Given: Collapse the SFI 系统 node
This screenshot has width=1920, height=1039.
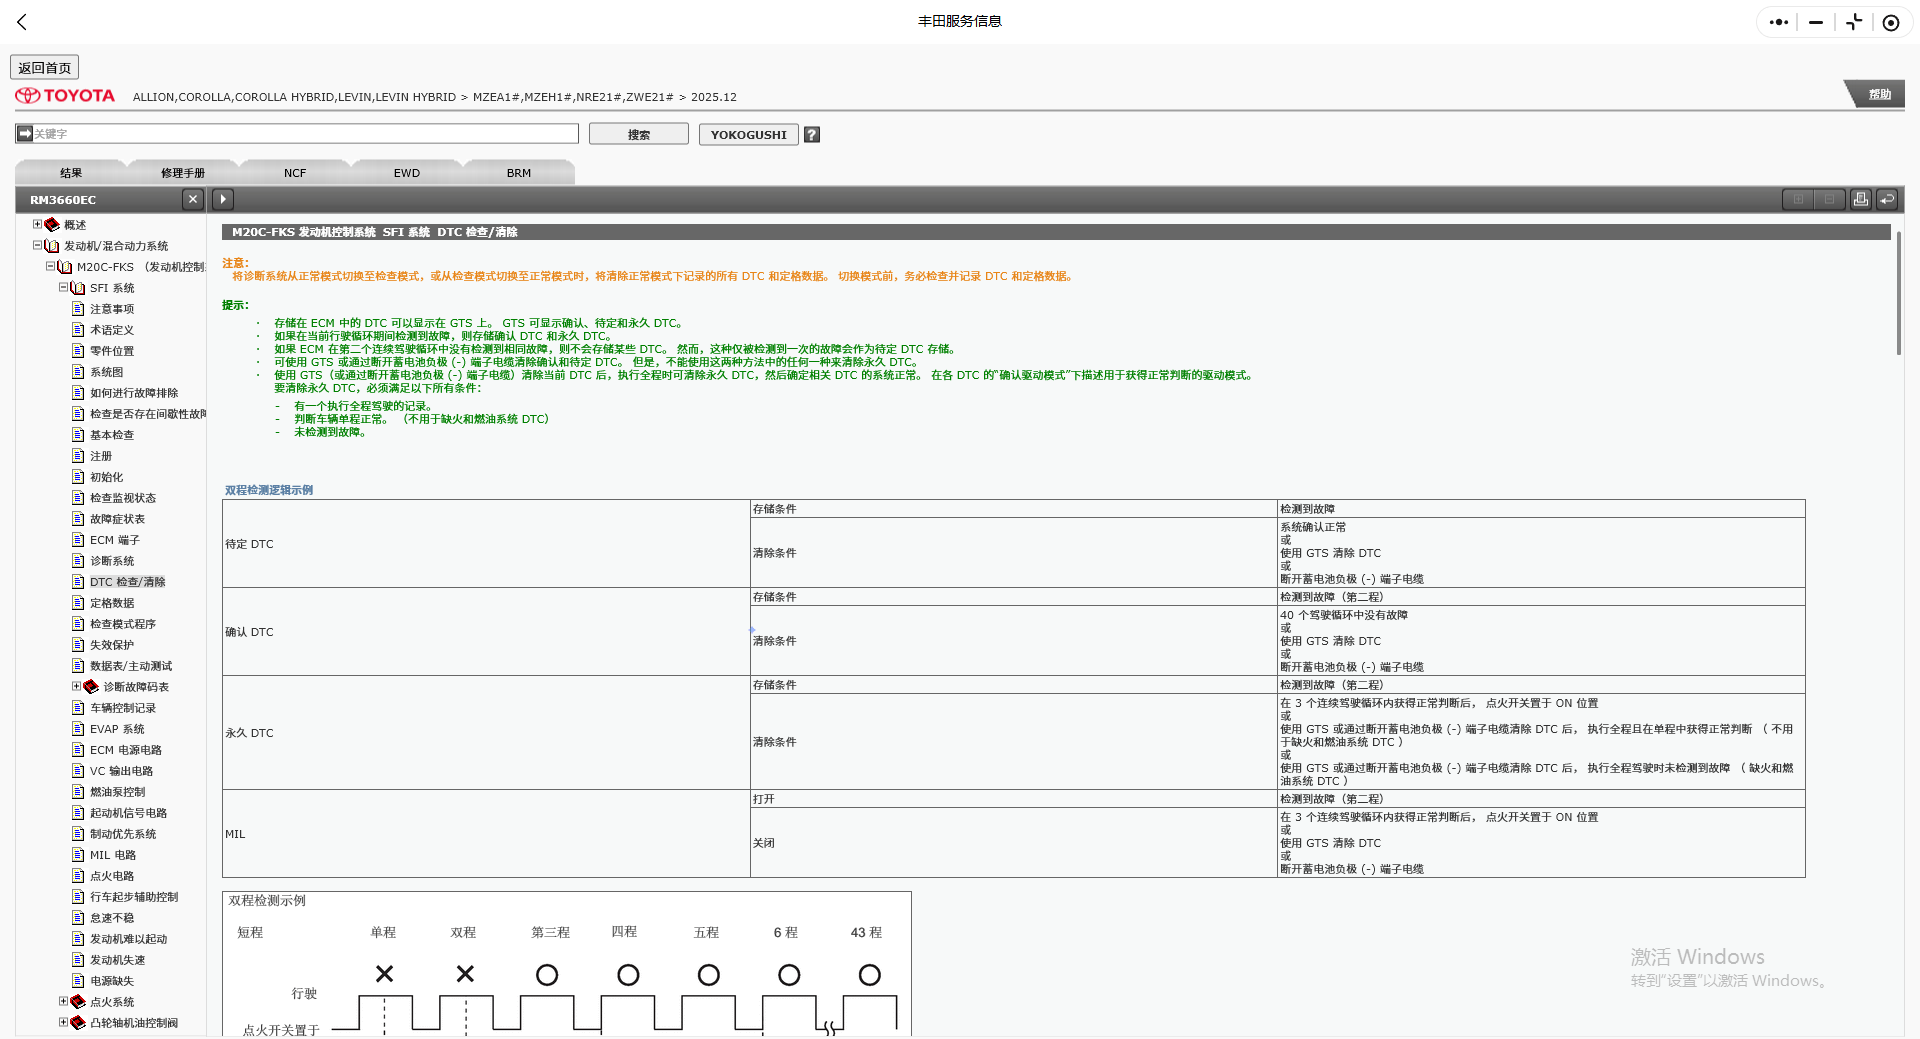Looking at the screenshot, I should click(63, 287).
